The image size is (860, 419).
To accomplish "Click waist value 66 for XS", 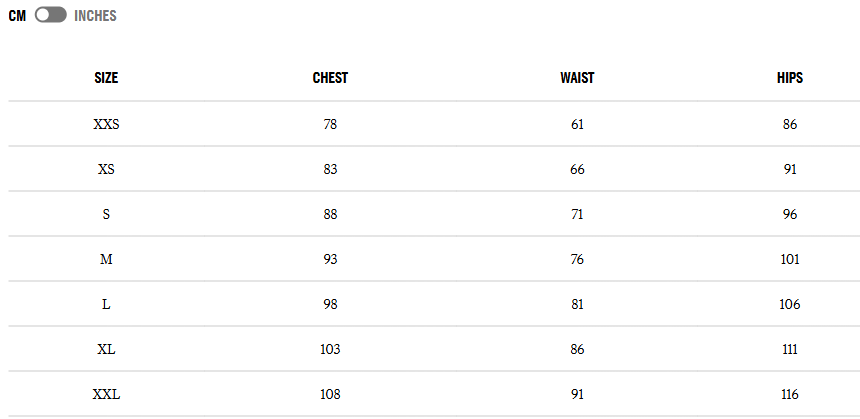I will [x=577, y=170].
